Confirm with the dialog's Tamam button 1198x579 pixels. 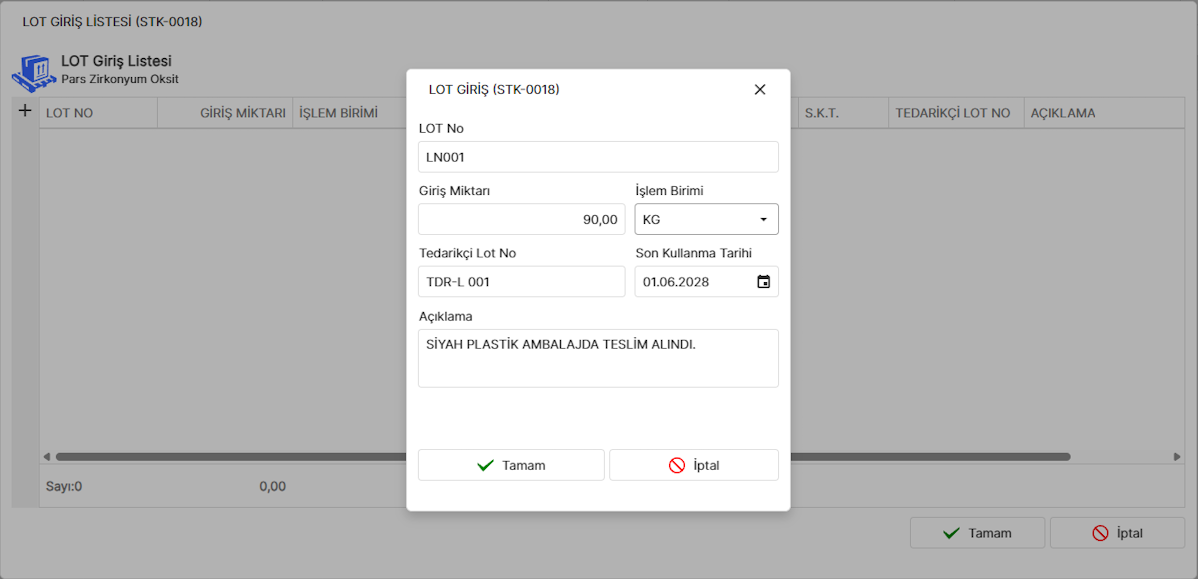coord(511,465)
